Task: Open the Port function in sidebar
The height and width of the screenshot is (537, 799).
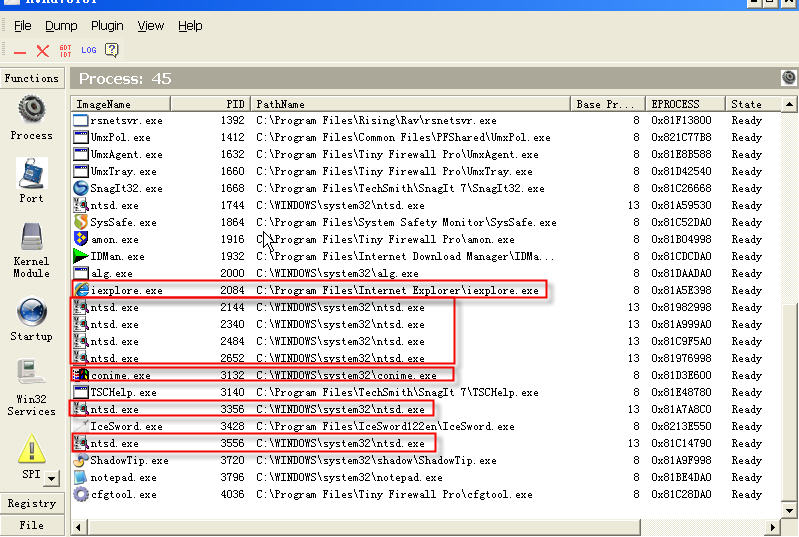Action: tap(32, 181)
